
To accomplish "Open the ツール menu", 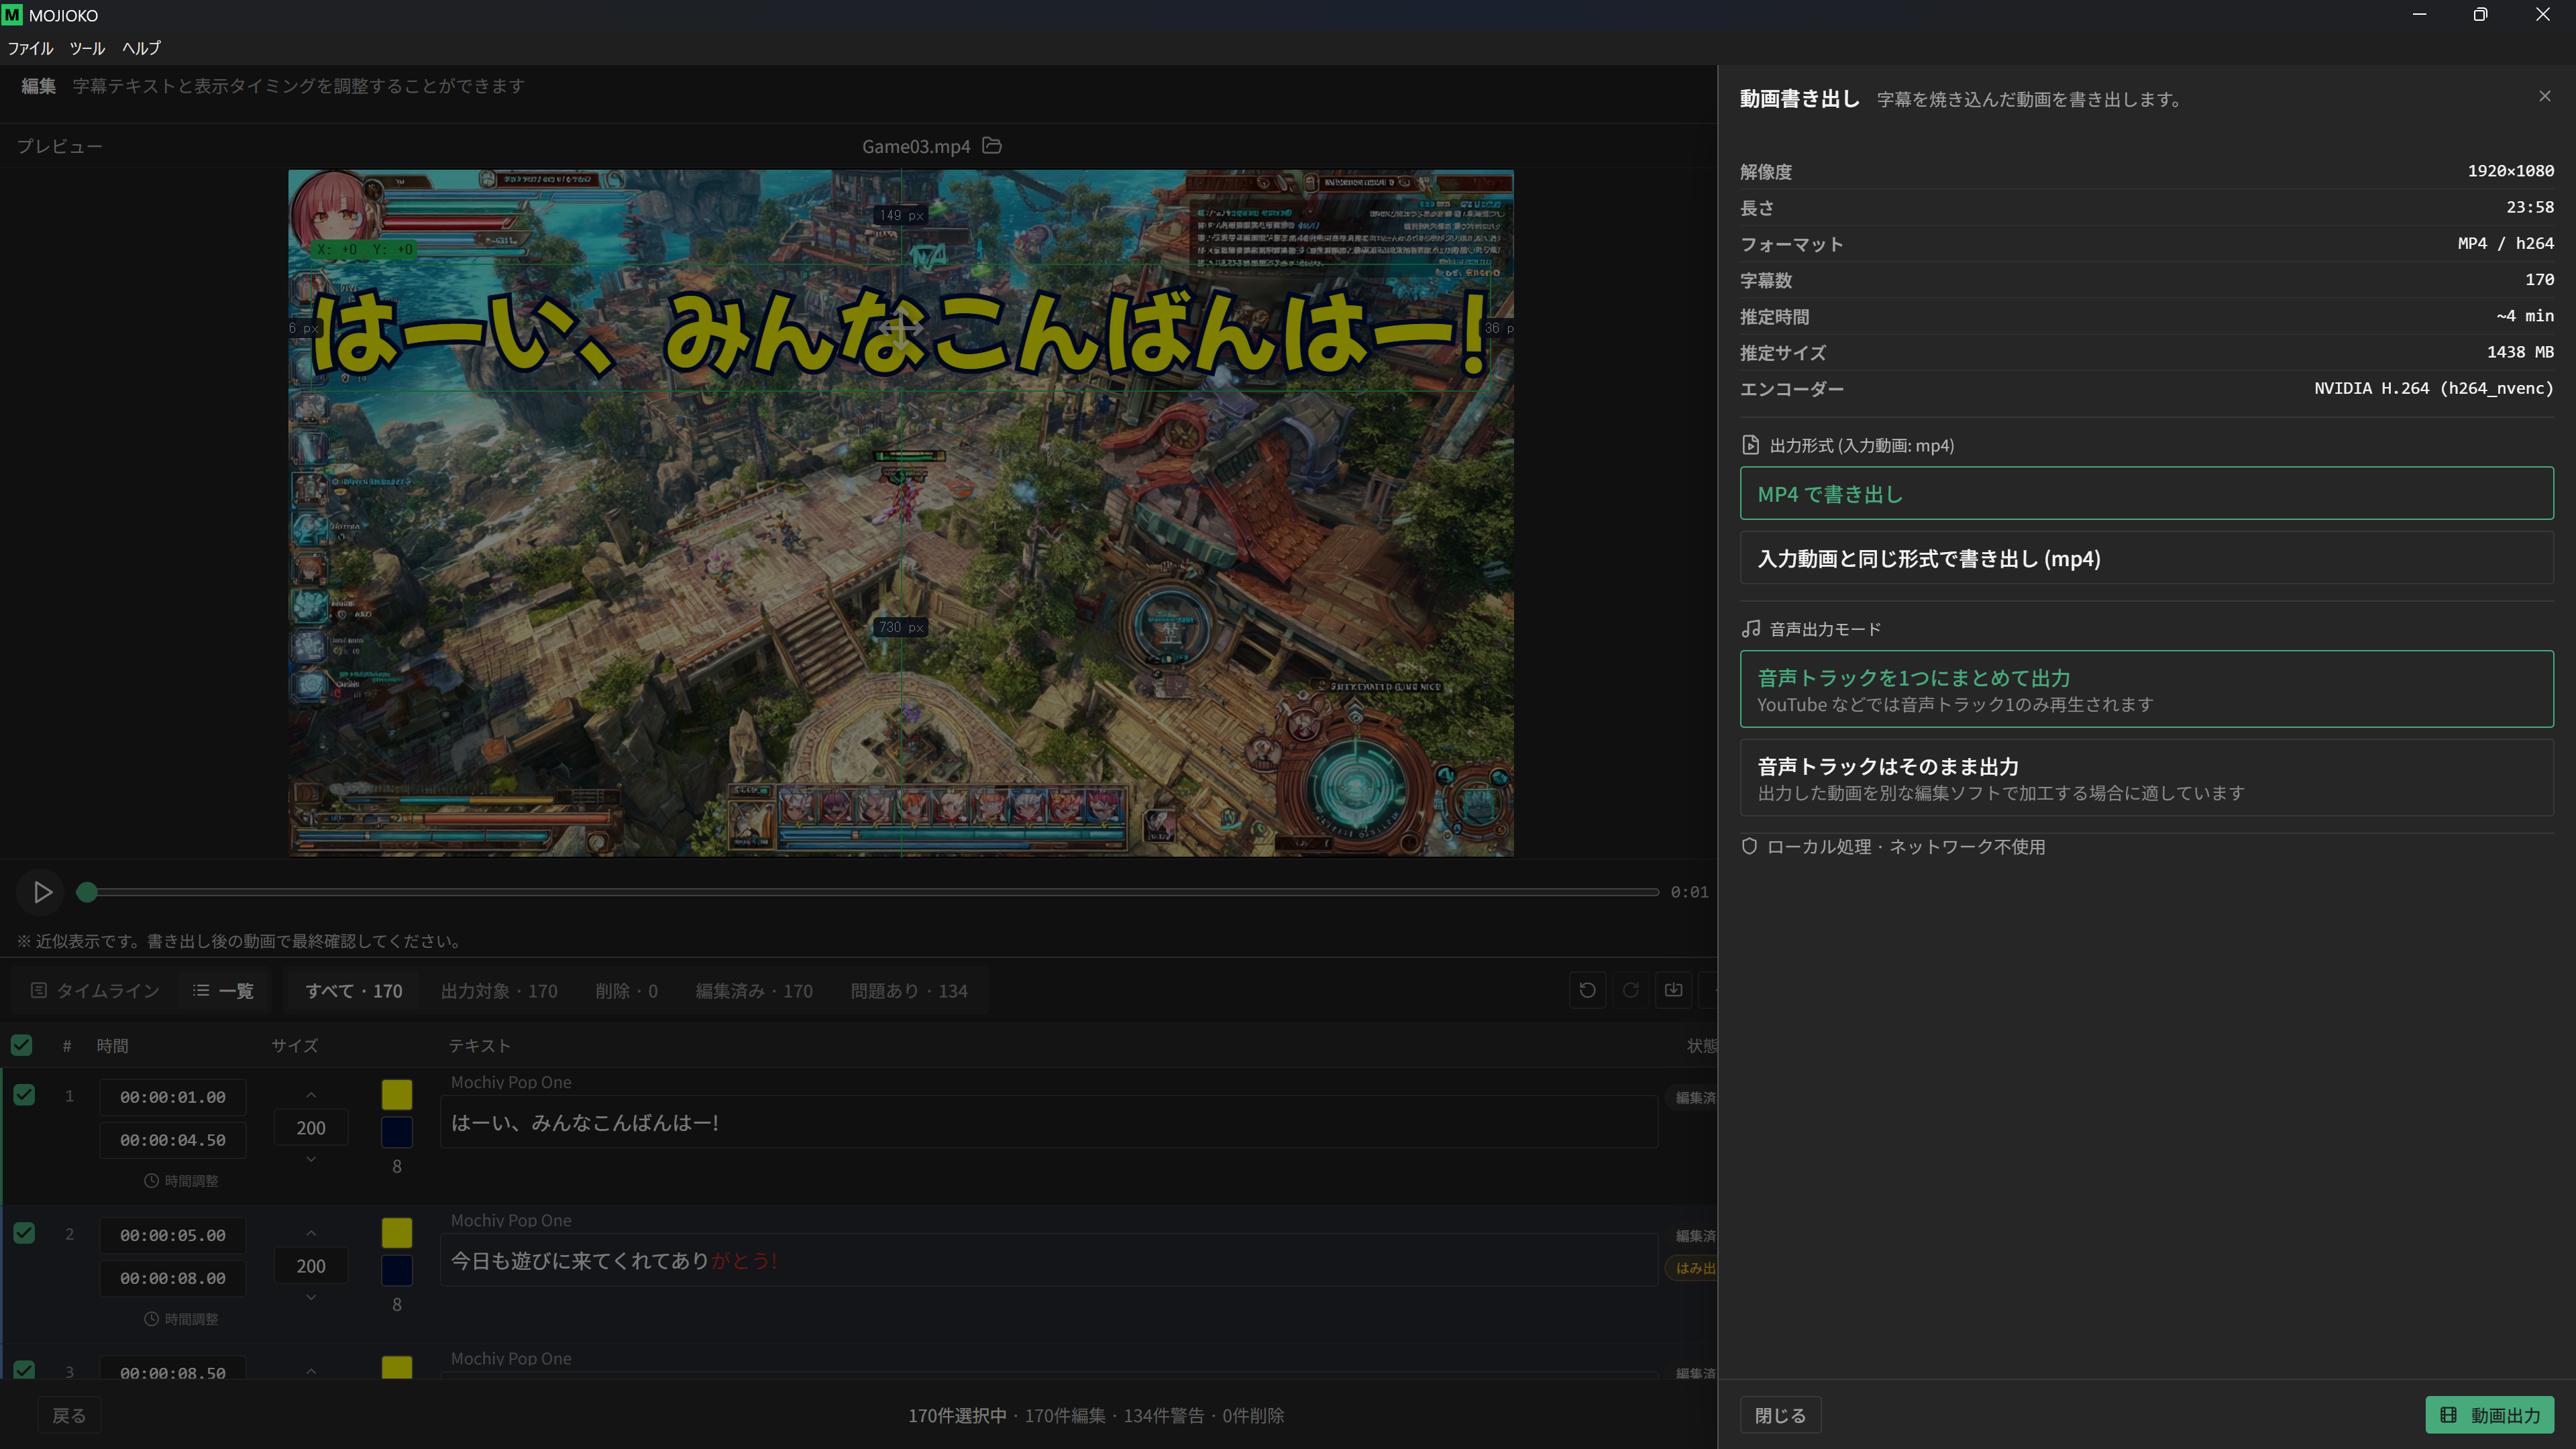I will (x=87, y=48).
